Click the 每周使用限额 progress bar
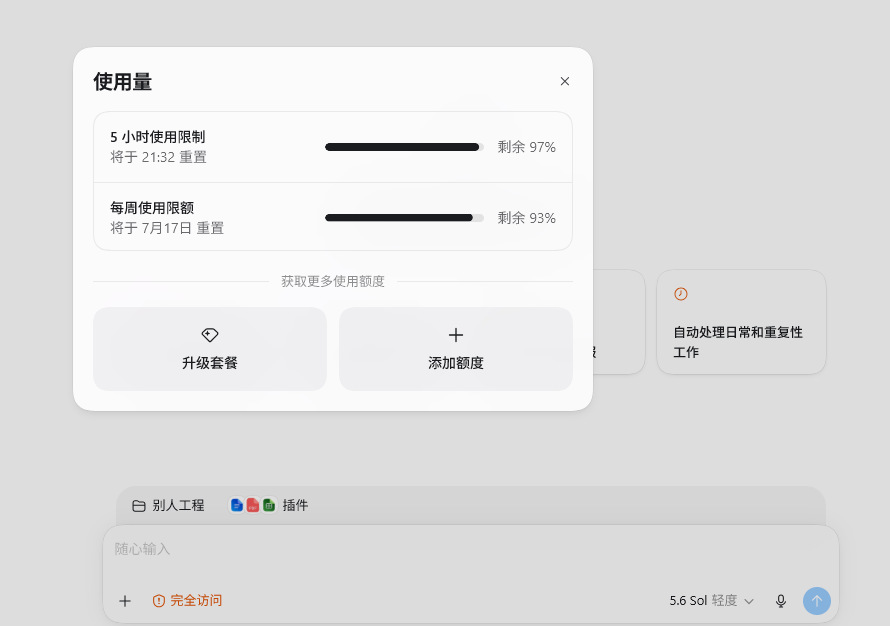Image resolution: width=890 pixels, height=626 pixels. coord(404,217)
